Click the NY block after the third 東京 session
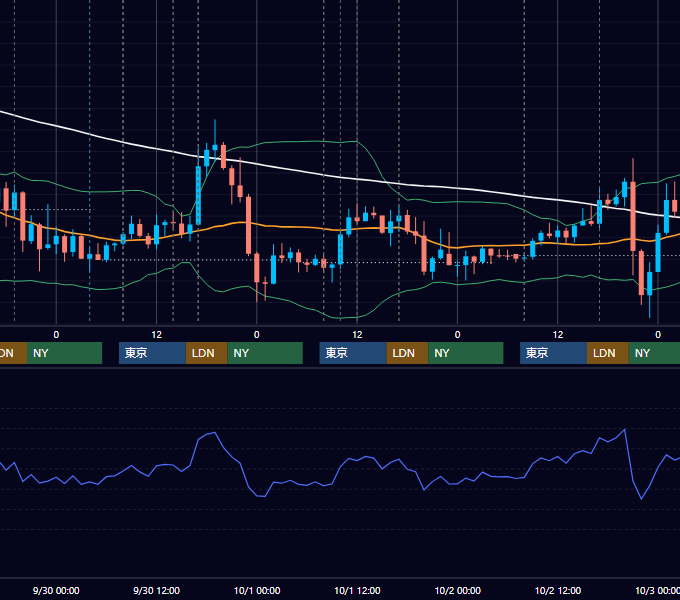Image resolution: width=680 pixels, height=600 pixels. [654, 353]
